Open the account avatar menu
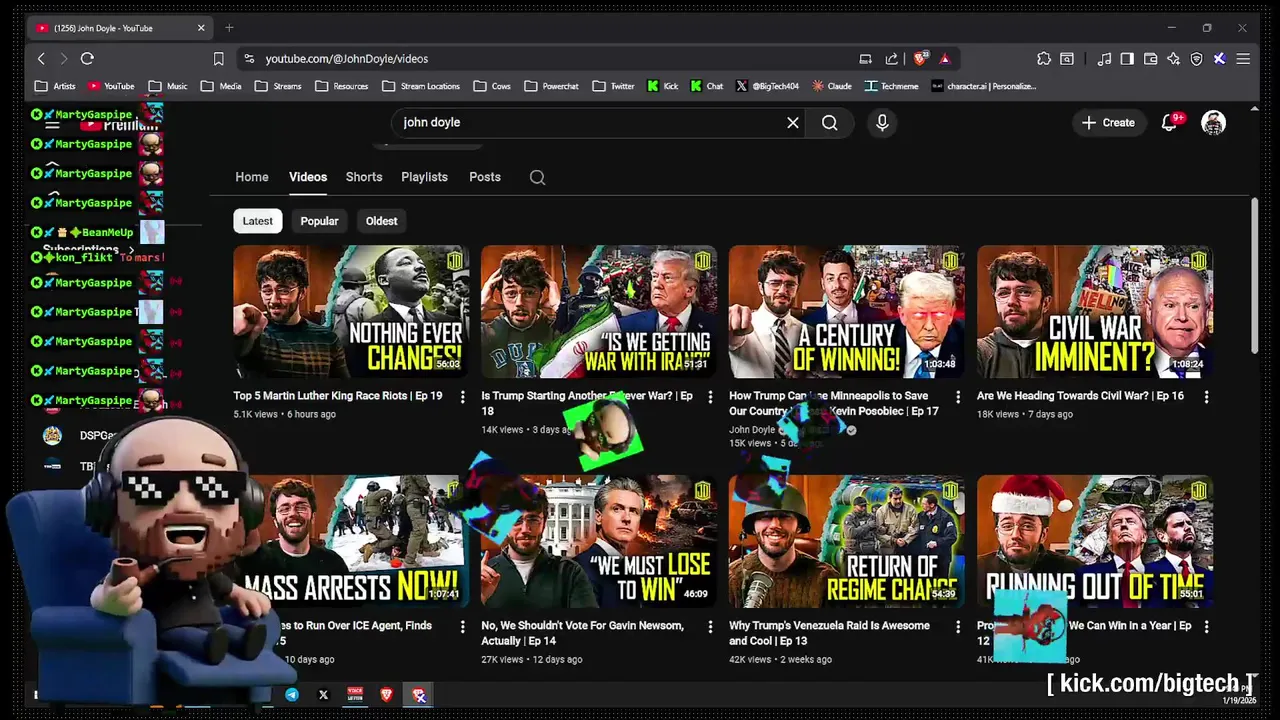This screenshot has width=1280, height=720. tap(1213, 122)
